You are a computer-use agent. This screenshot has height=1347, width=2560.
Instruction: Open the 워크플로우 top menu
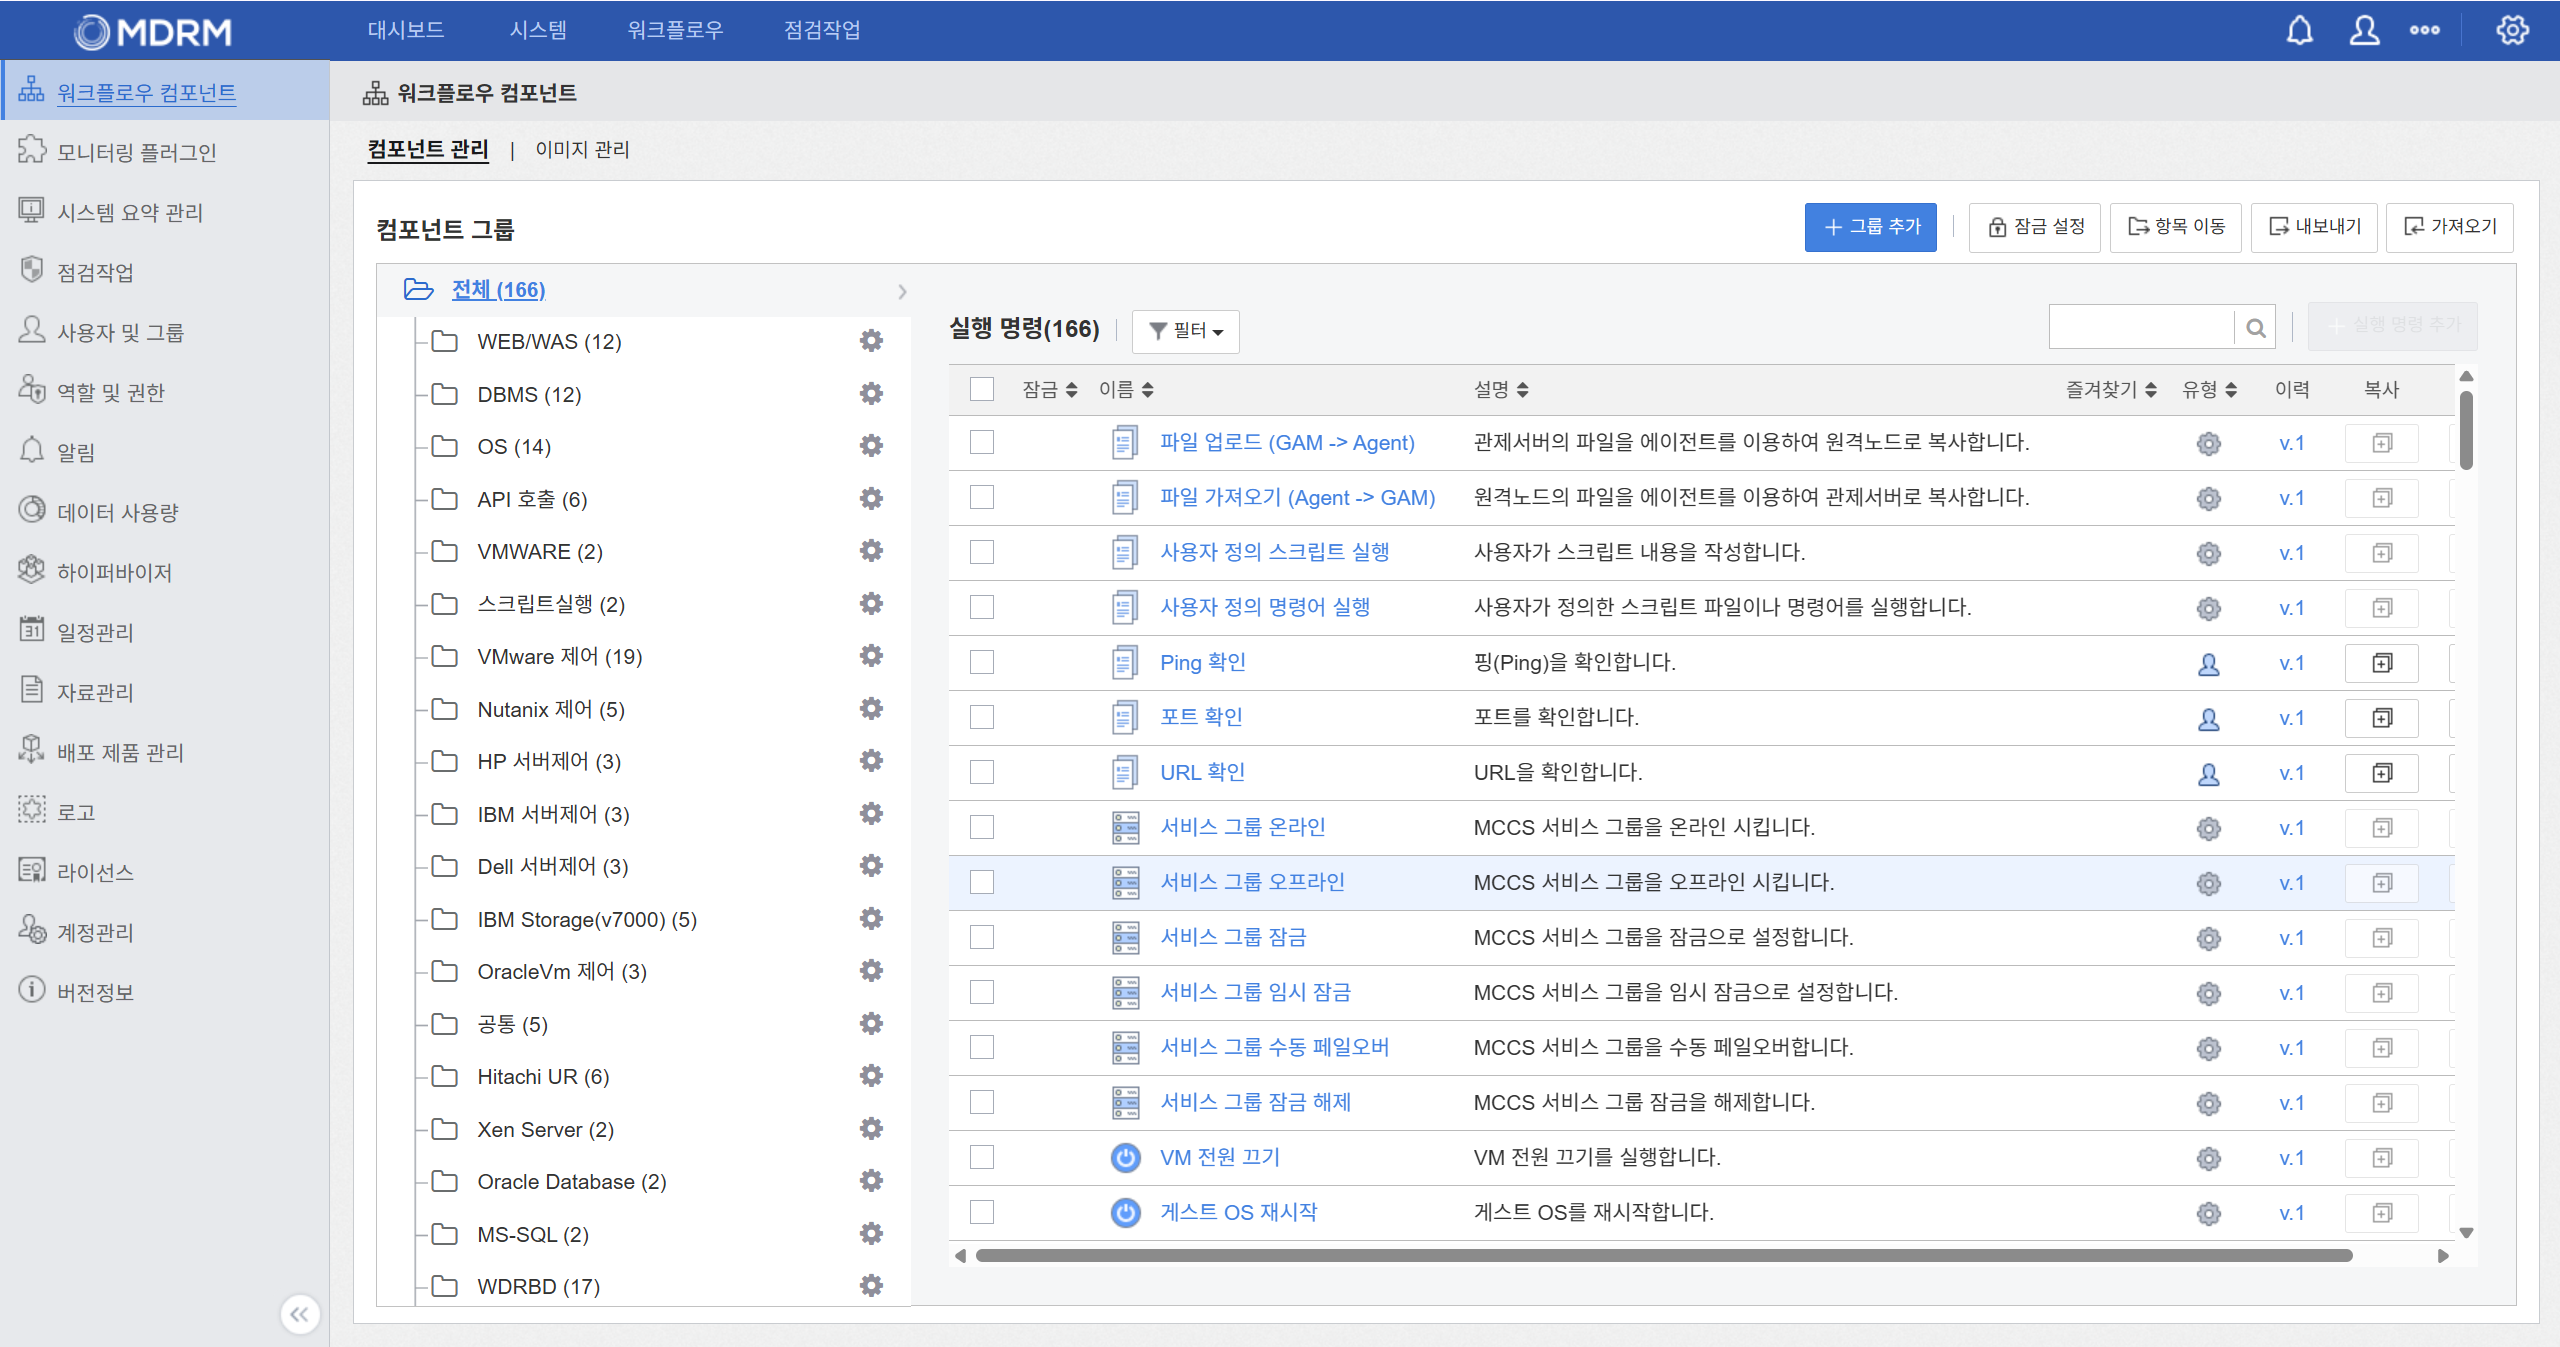[x=675, y=30]
